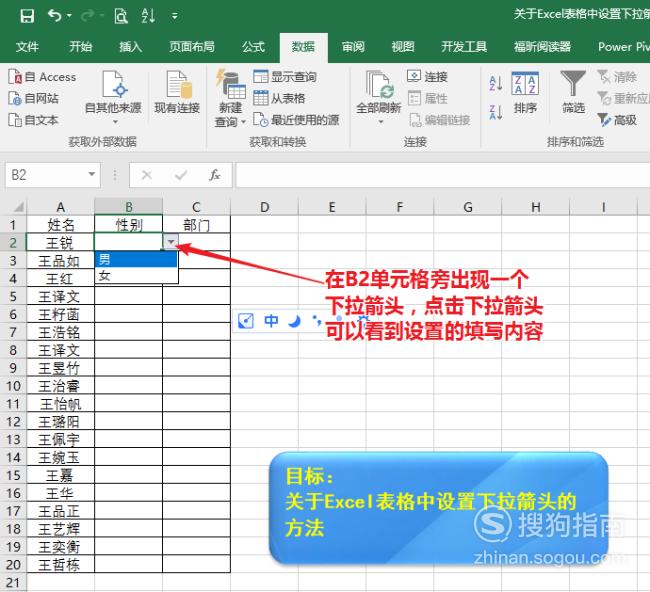
Task: Choose 女 from the dropdown list
Action: [136, 276]
